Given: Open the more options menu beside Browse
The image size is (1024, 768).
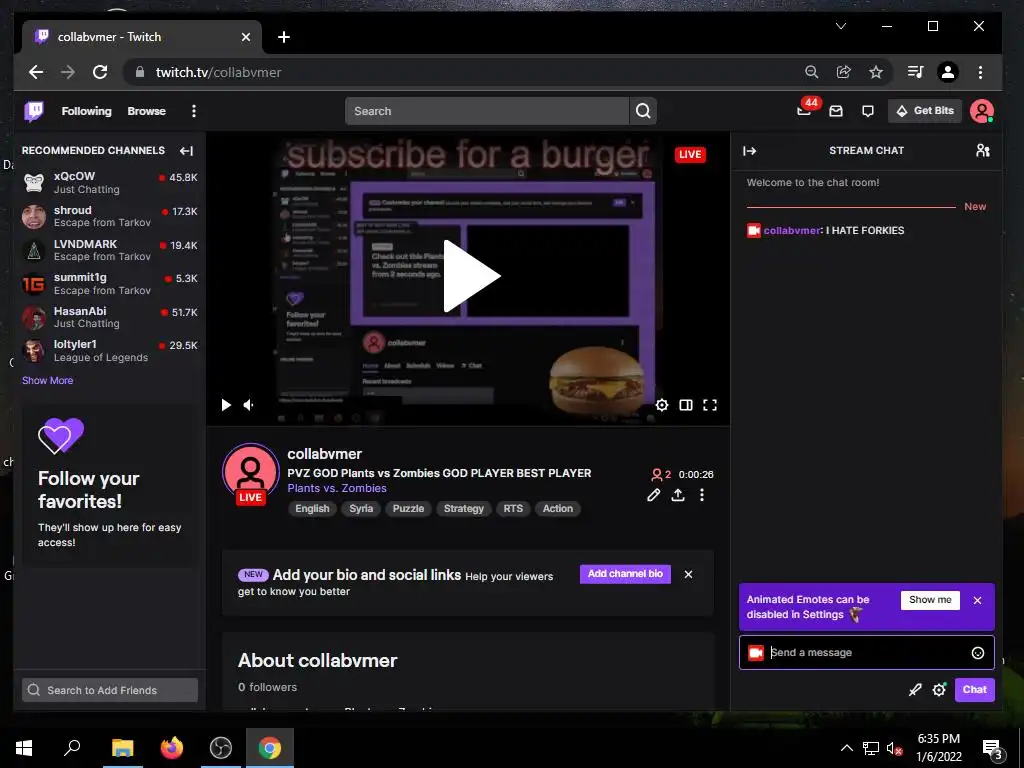Looking at the screenshot, I should pyautogui.click(x=193, y=111).
